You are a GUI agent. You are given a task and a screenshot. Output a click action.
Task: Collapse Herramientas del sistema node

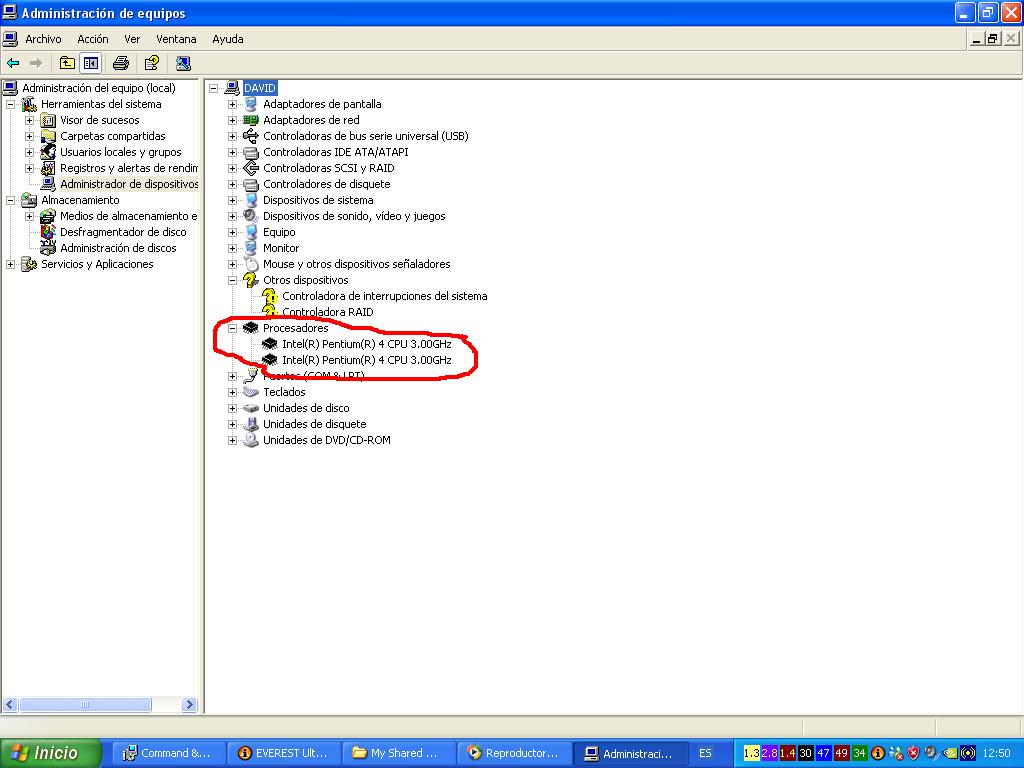pos(10,104)
